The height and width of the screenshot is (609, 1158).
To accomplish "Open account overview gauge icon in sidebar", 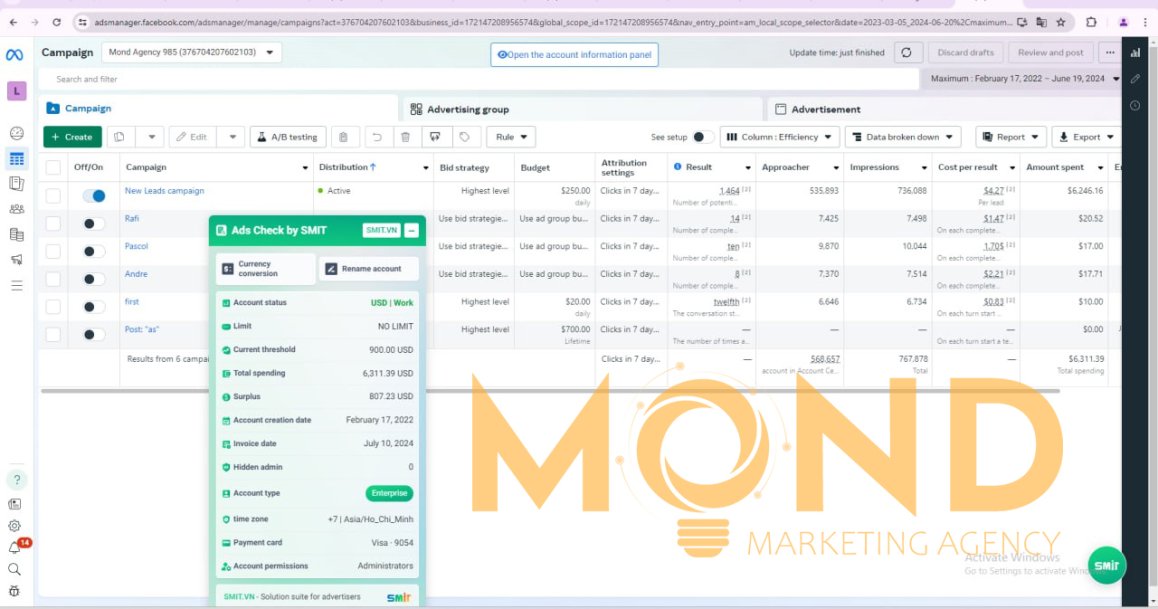I will [x=16, y=134].
